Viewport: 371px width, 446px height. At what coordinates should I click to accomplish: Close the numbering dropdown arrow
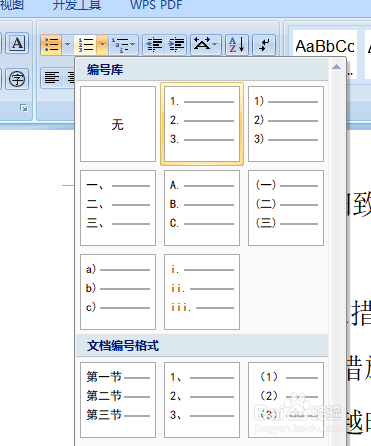pos(103,44)
